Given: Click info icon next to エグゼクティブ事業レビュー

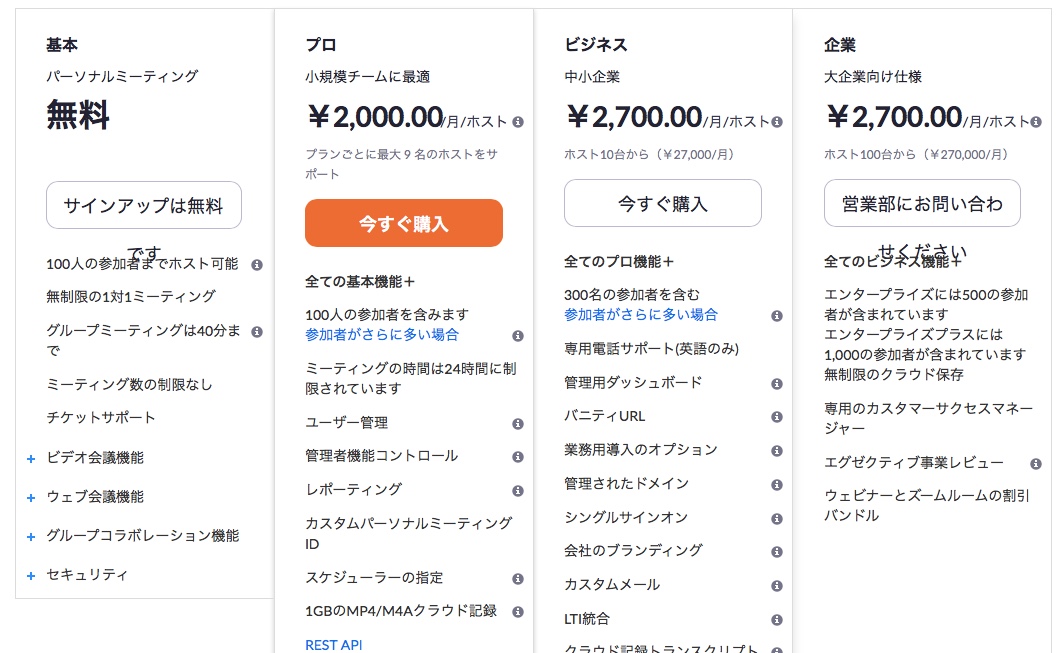Looking at the screenshot, I should pos(1037,464).
